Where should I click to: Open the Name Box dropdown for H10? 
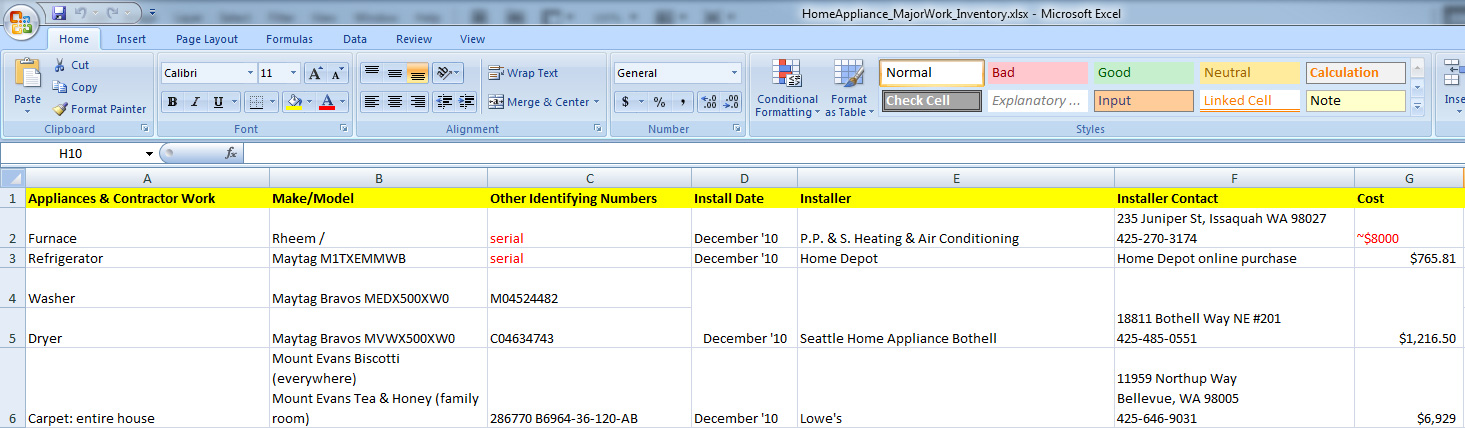pos(149,153)
